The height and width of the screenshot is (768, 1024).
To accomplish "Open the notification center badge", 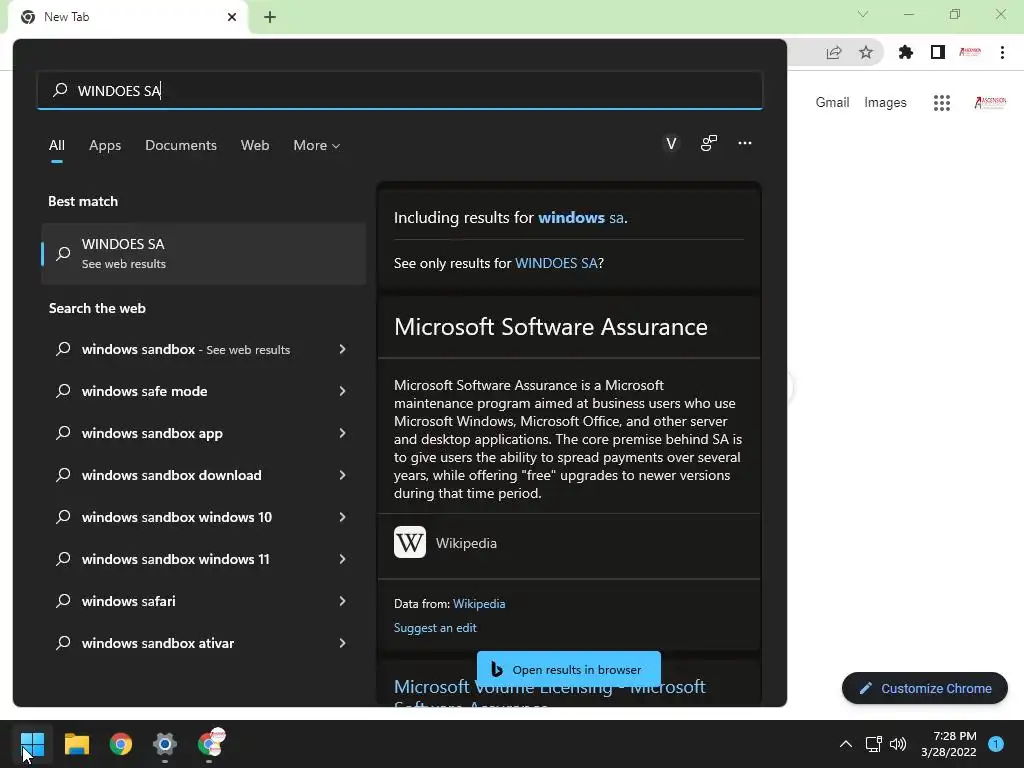I will pos(996,744).
